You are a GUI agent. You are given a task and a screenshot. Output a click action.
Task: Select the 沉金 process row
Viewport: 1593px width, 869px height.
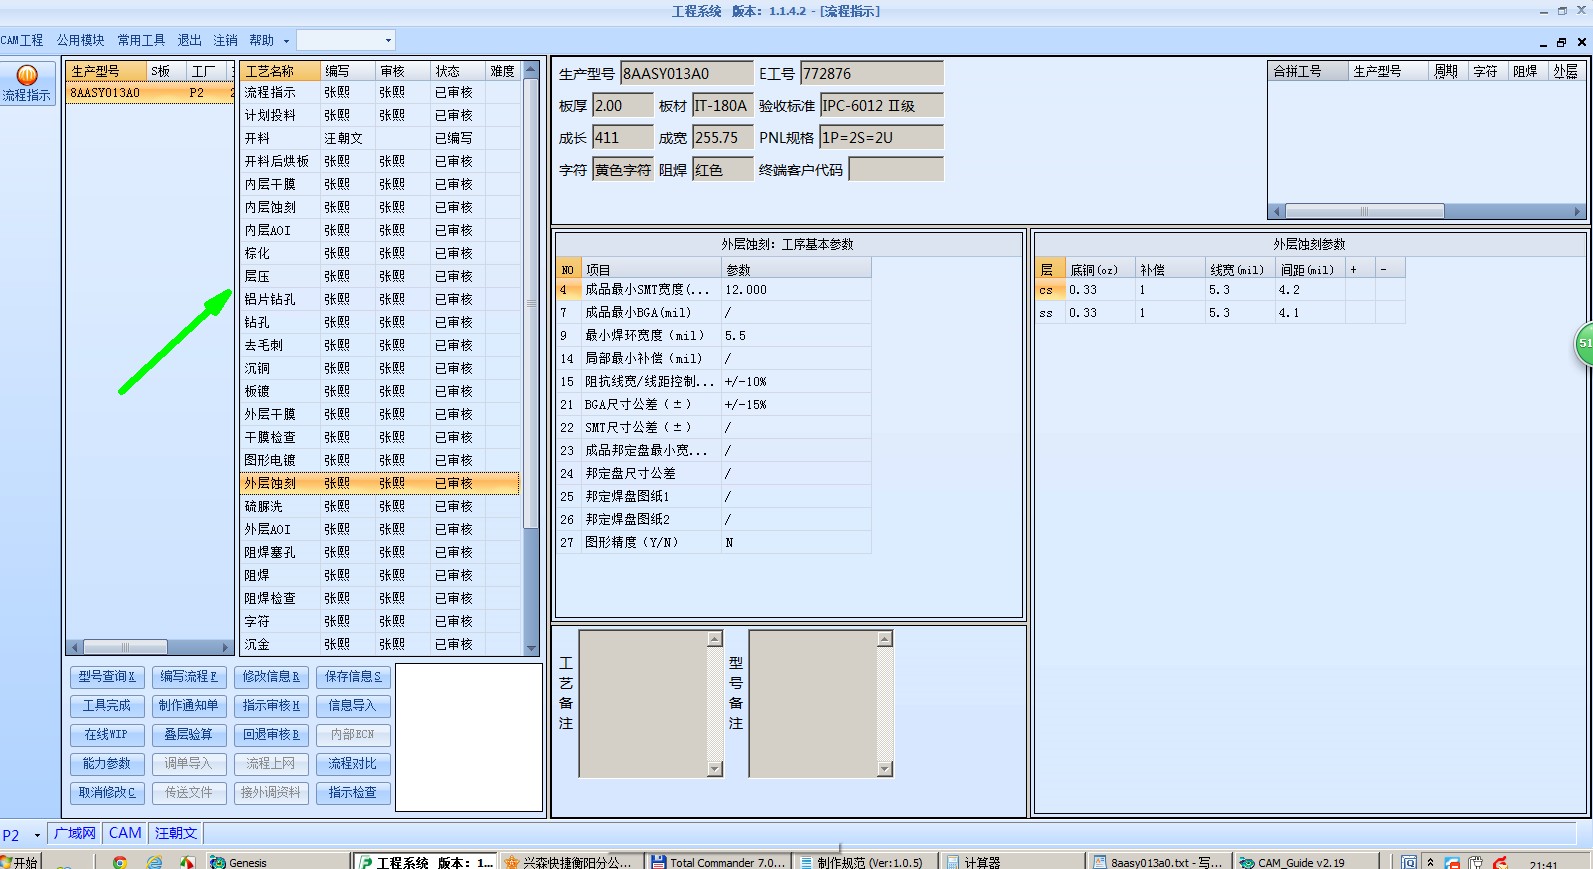[x=380, y=644]
